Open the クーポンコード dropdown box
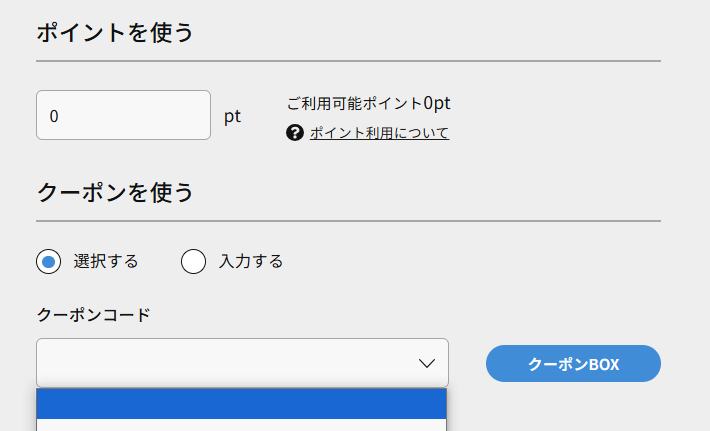The image size is (710, 431). click(x=242, y=363)
